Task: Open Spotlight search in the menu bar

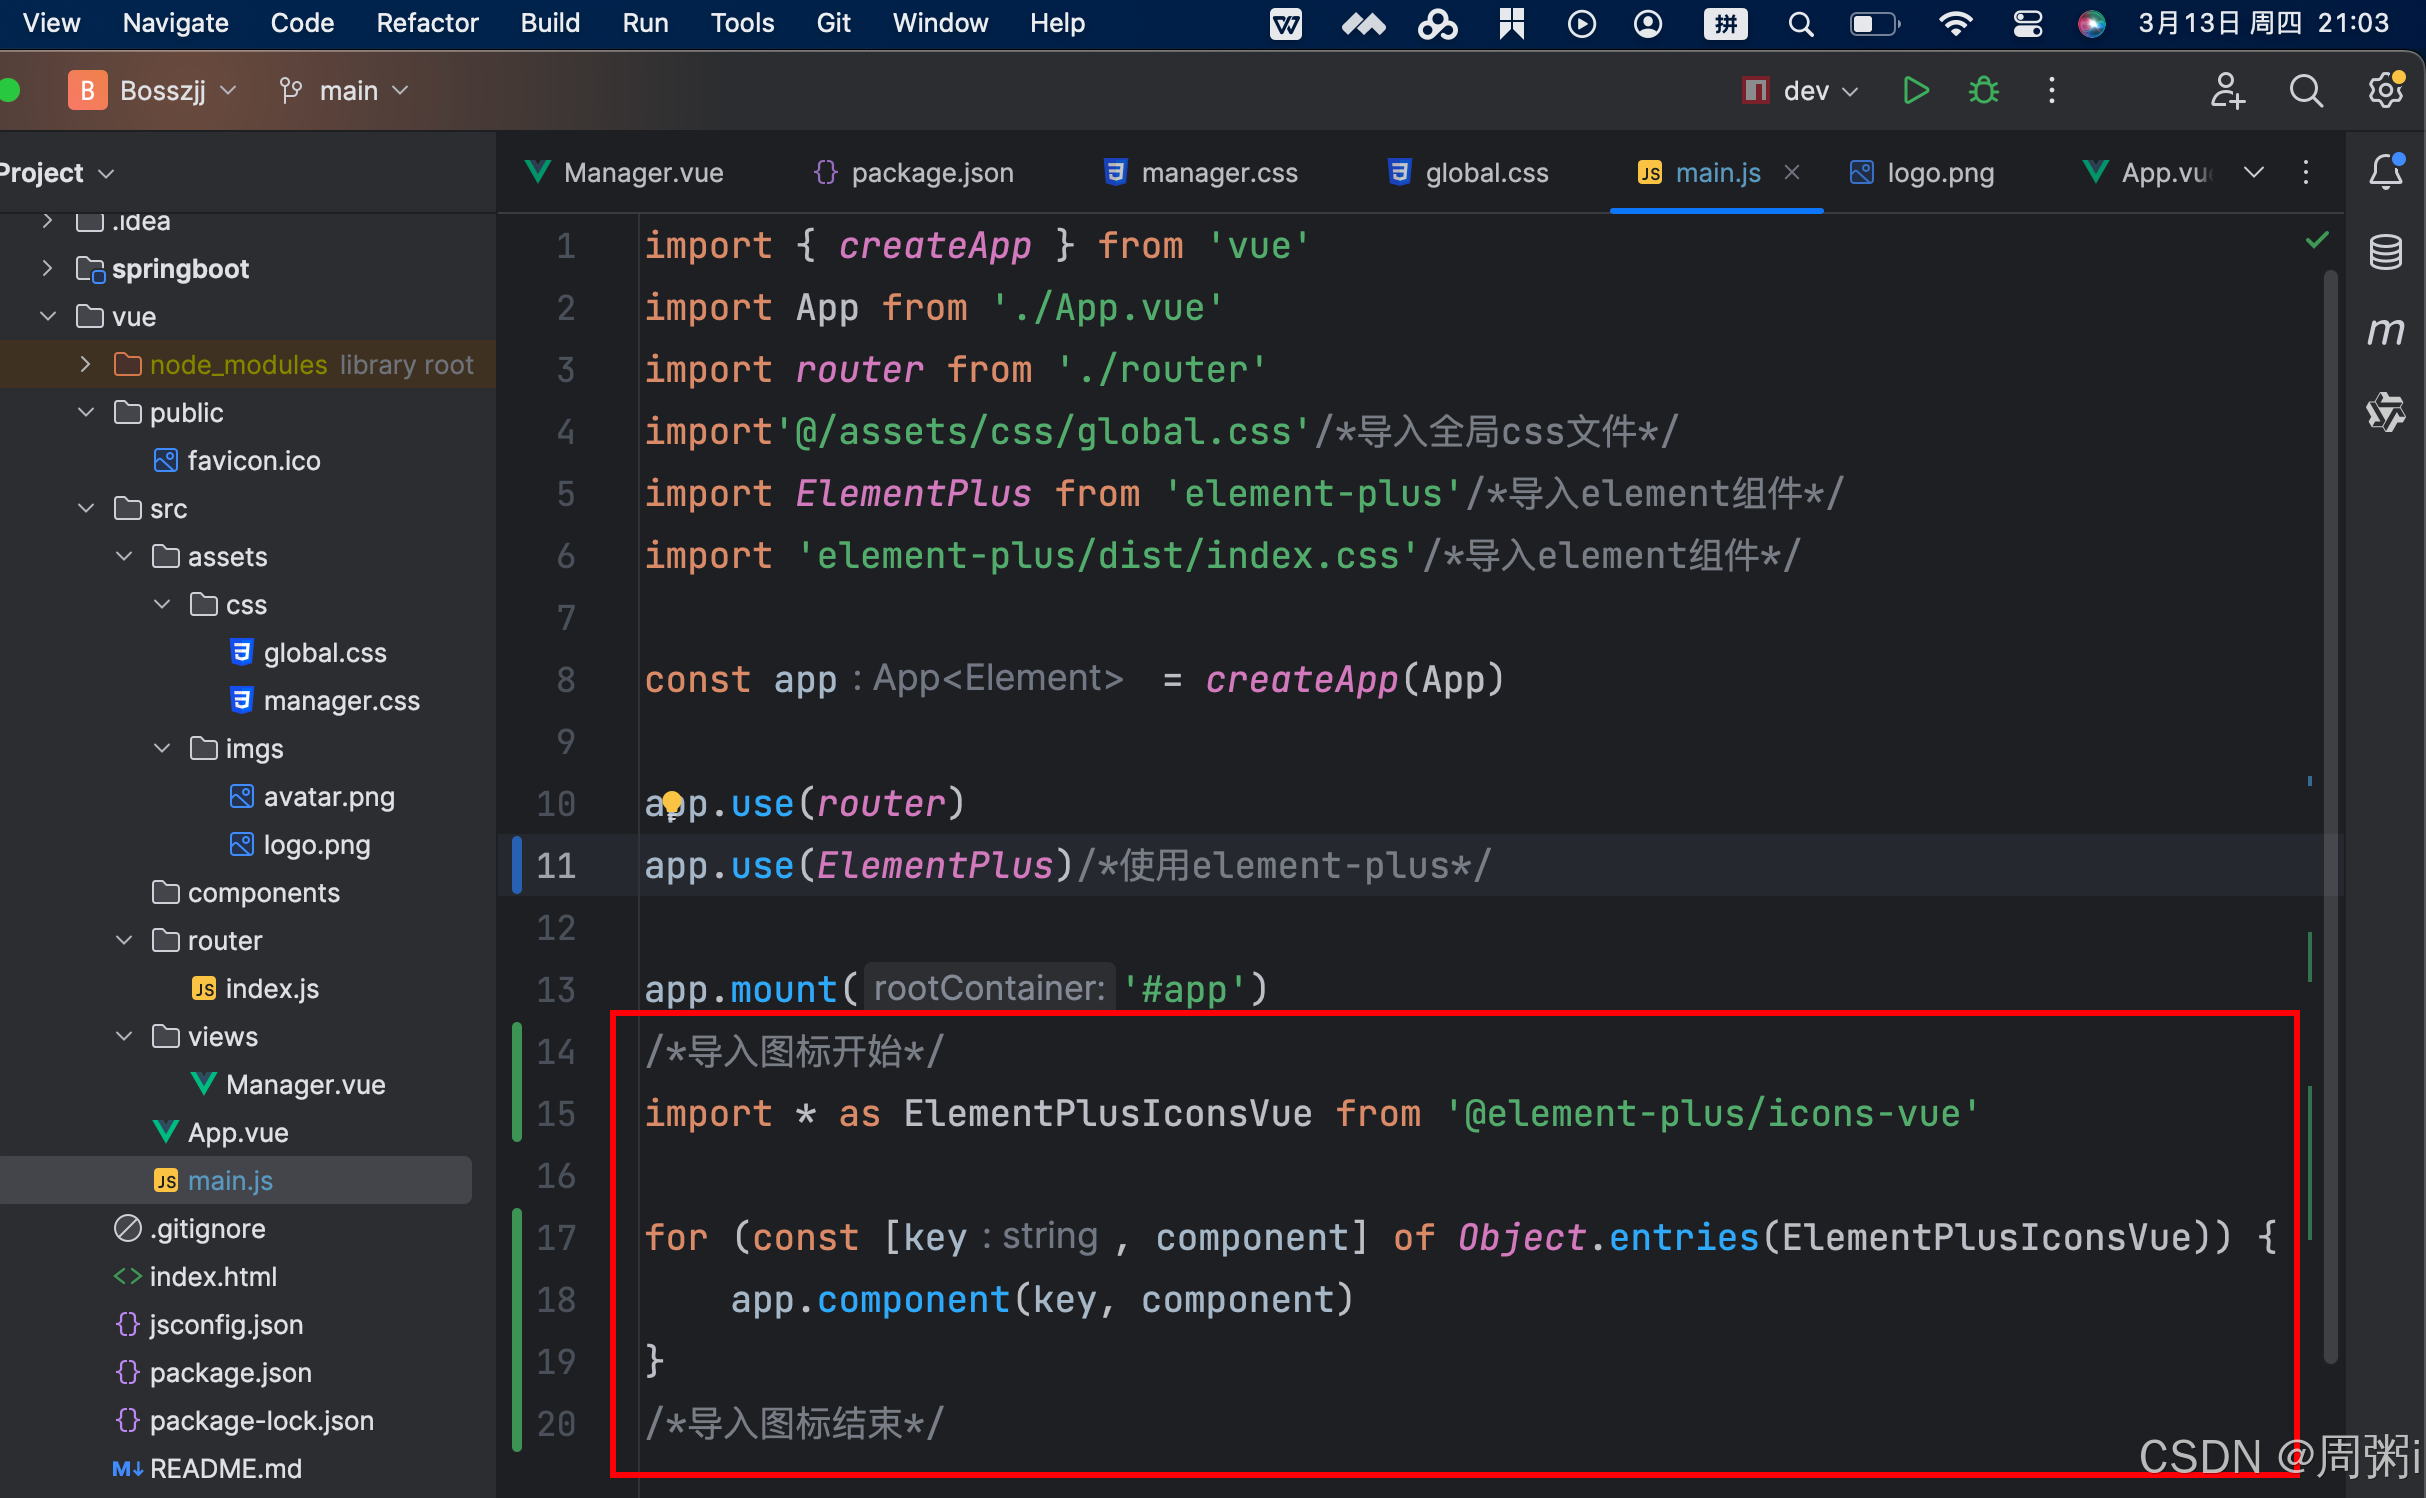Action: 1800,23
